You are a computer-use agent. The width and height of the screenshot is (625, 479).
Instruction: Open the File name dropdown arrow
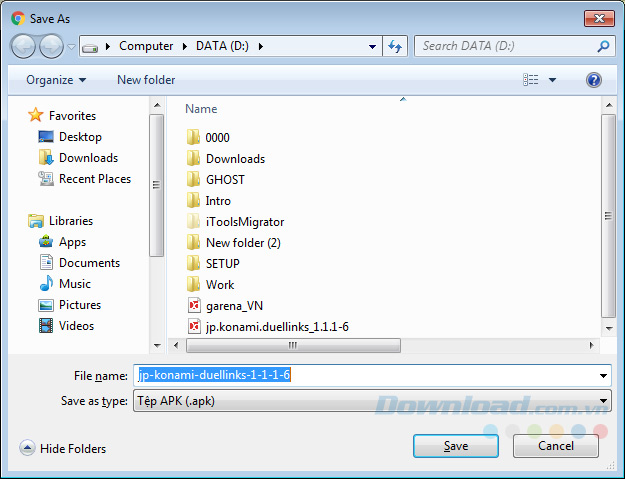coord(603,376)
